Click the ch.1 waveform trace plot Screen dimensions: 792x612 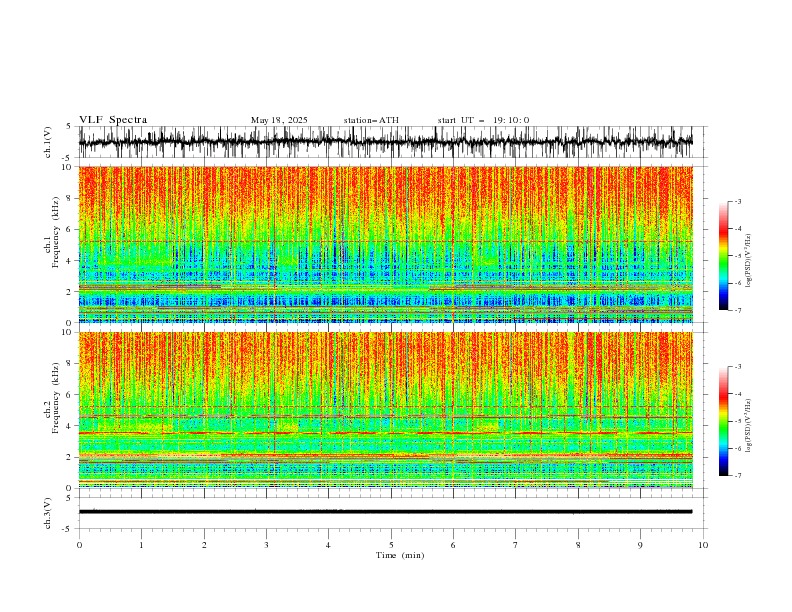[x=386, y=142]
